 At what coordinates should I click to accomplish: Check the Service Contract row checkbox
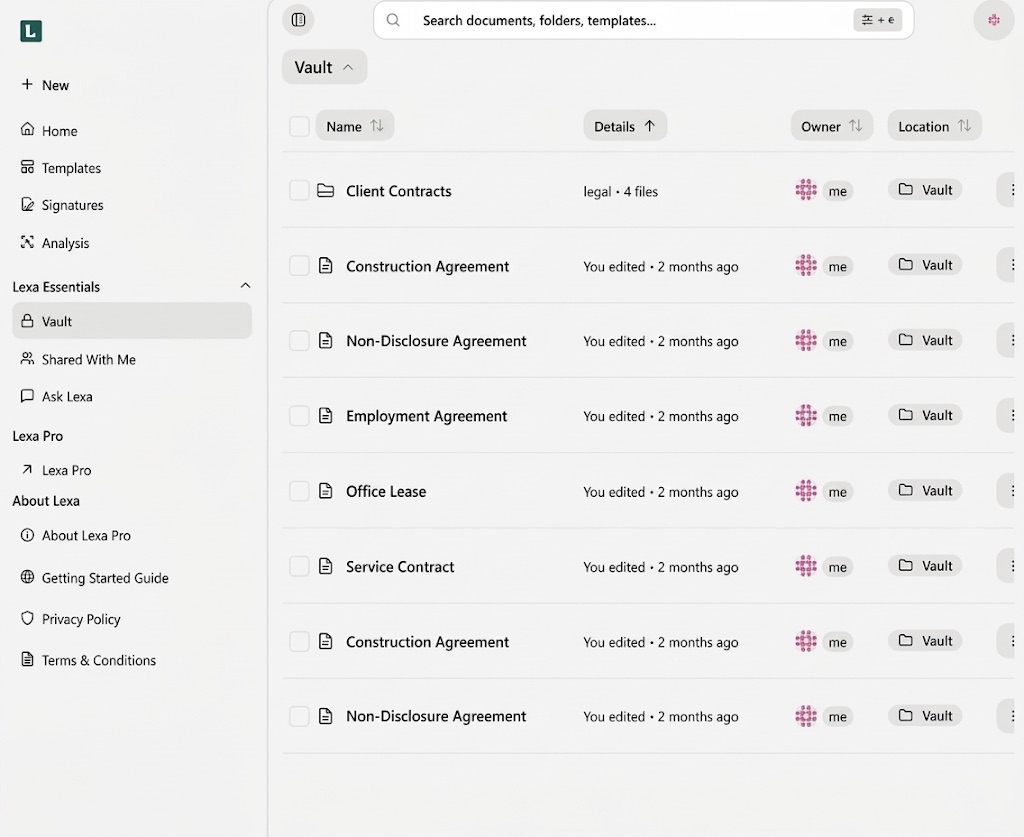tap(299, 566)
